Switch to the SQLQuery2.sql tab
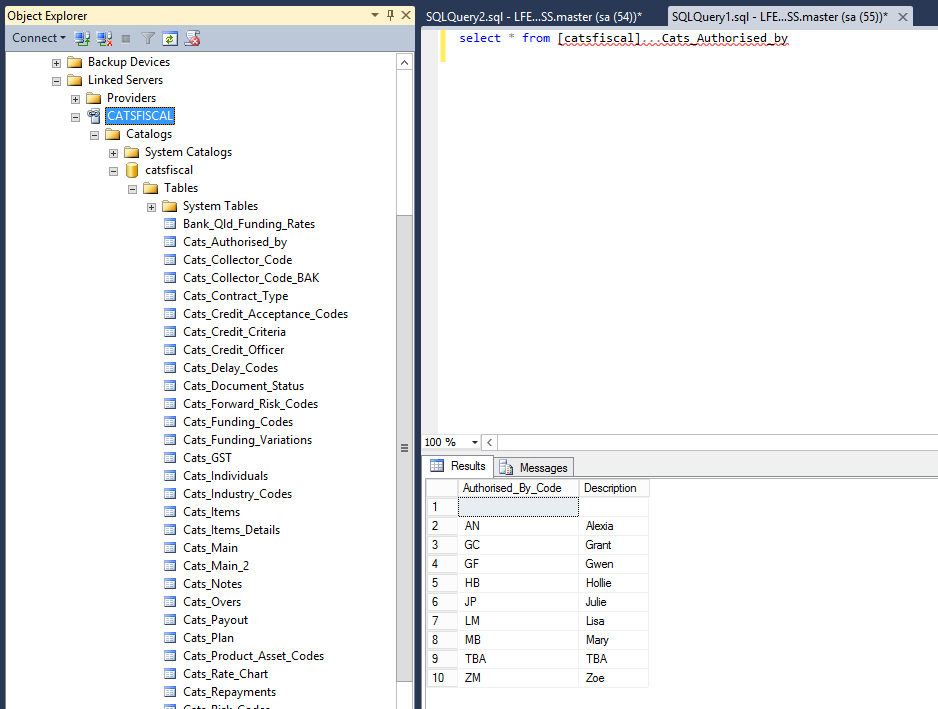 pyautogui.click(x=532, y=17)
